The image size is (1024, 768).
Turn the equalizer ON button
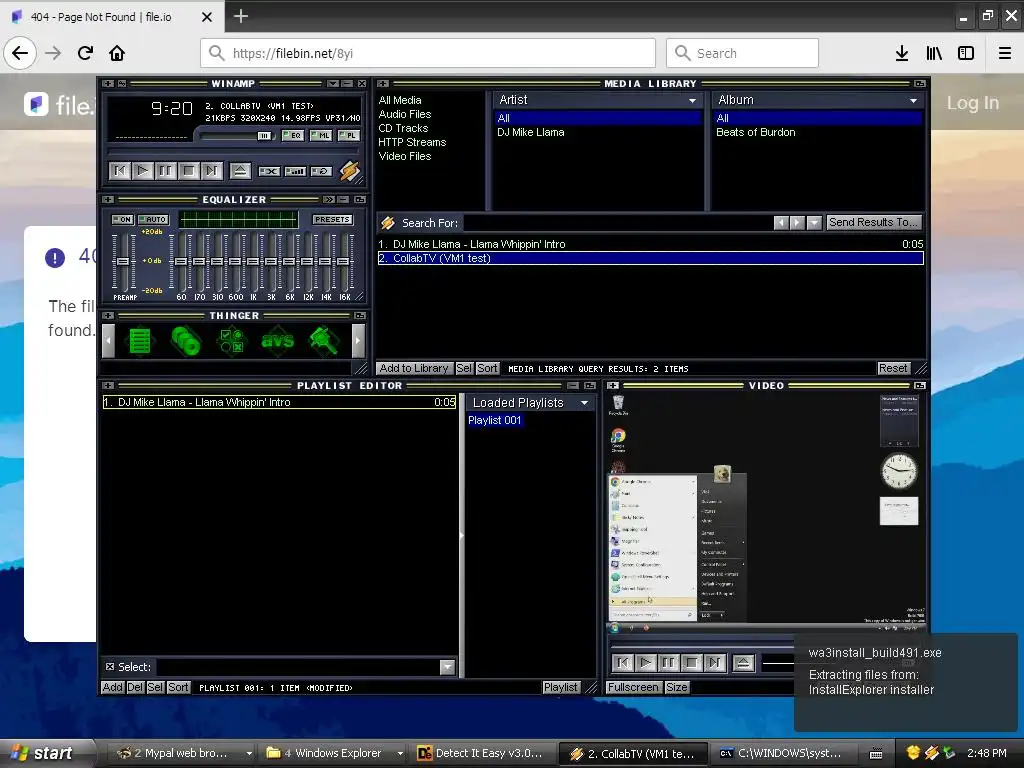coord(122,219)
